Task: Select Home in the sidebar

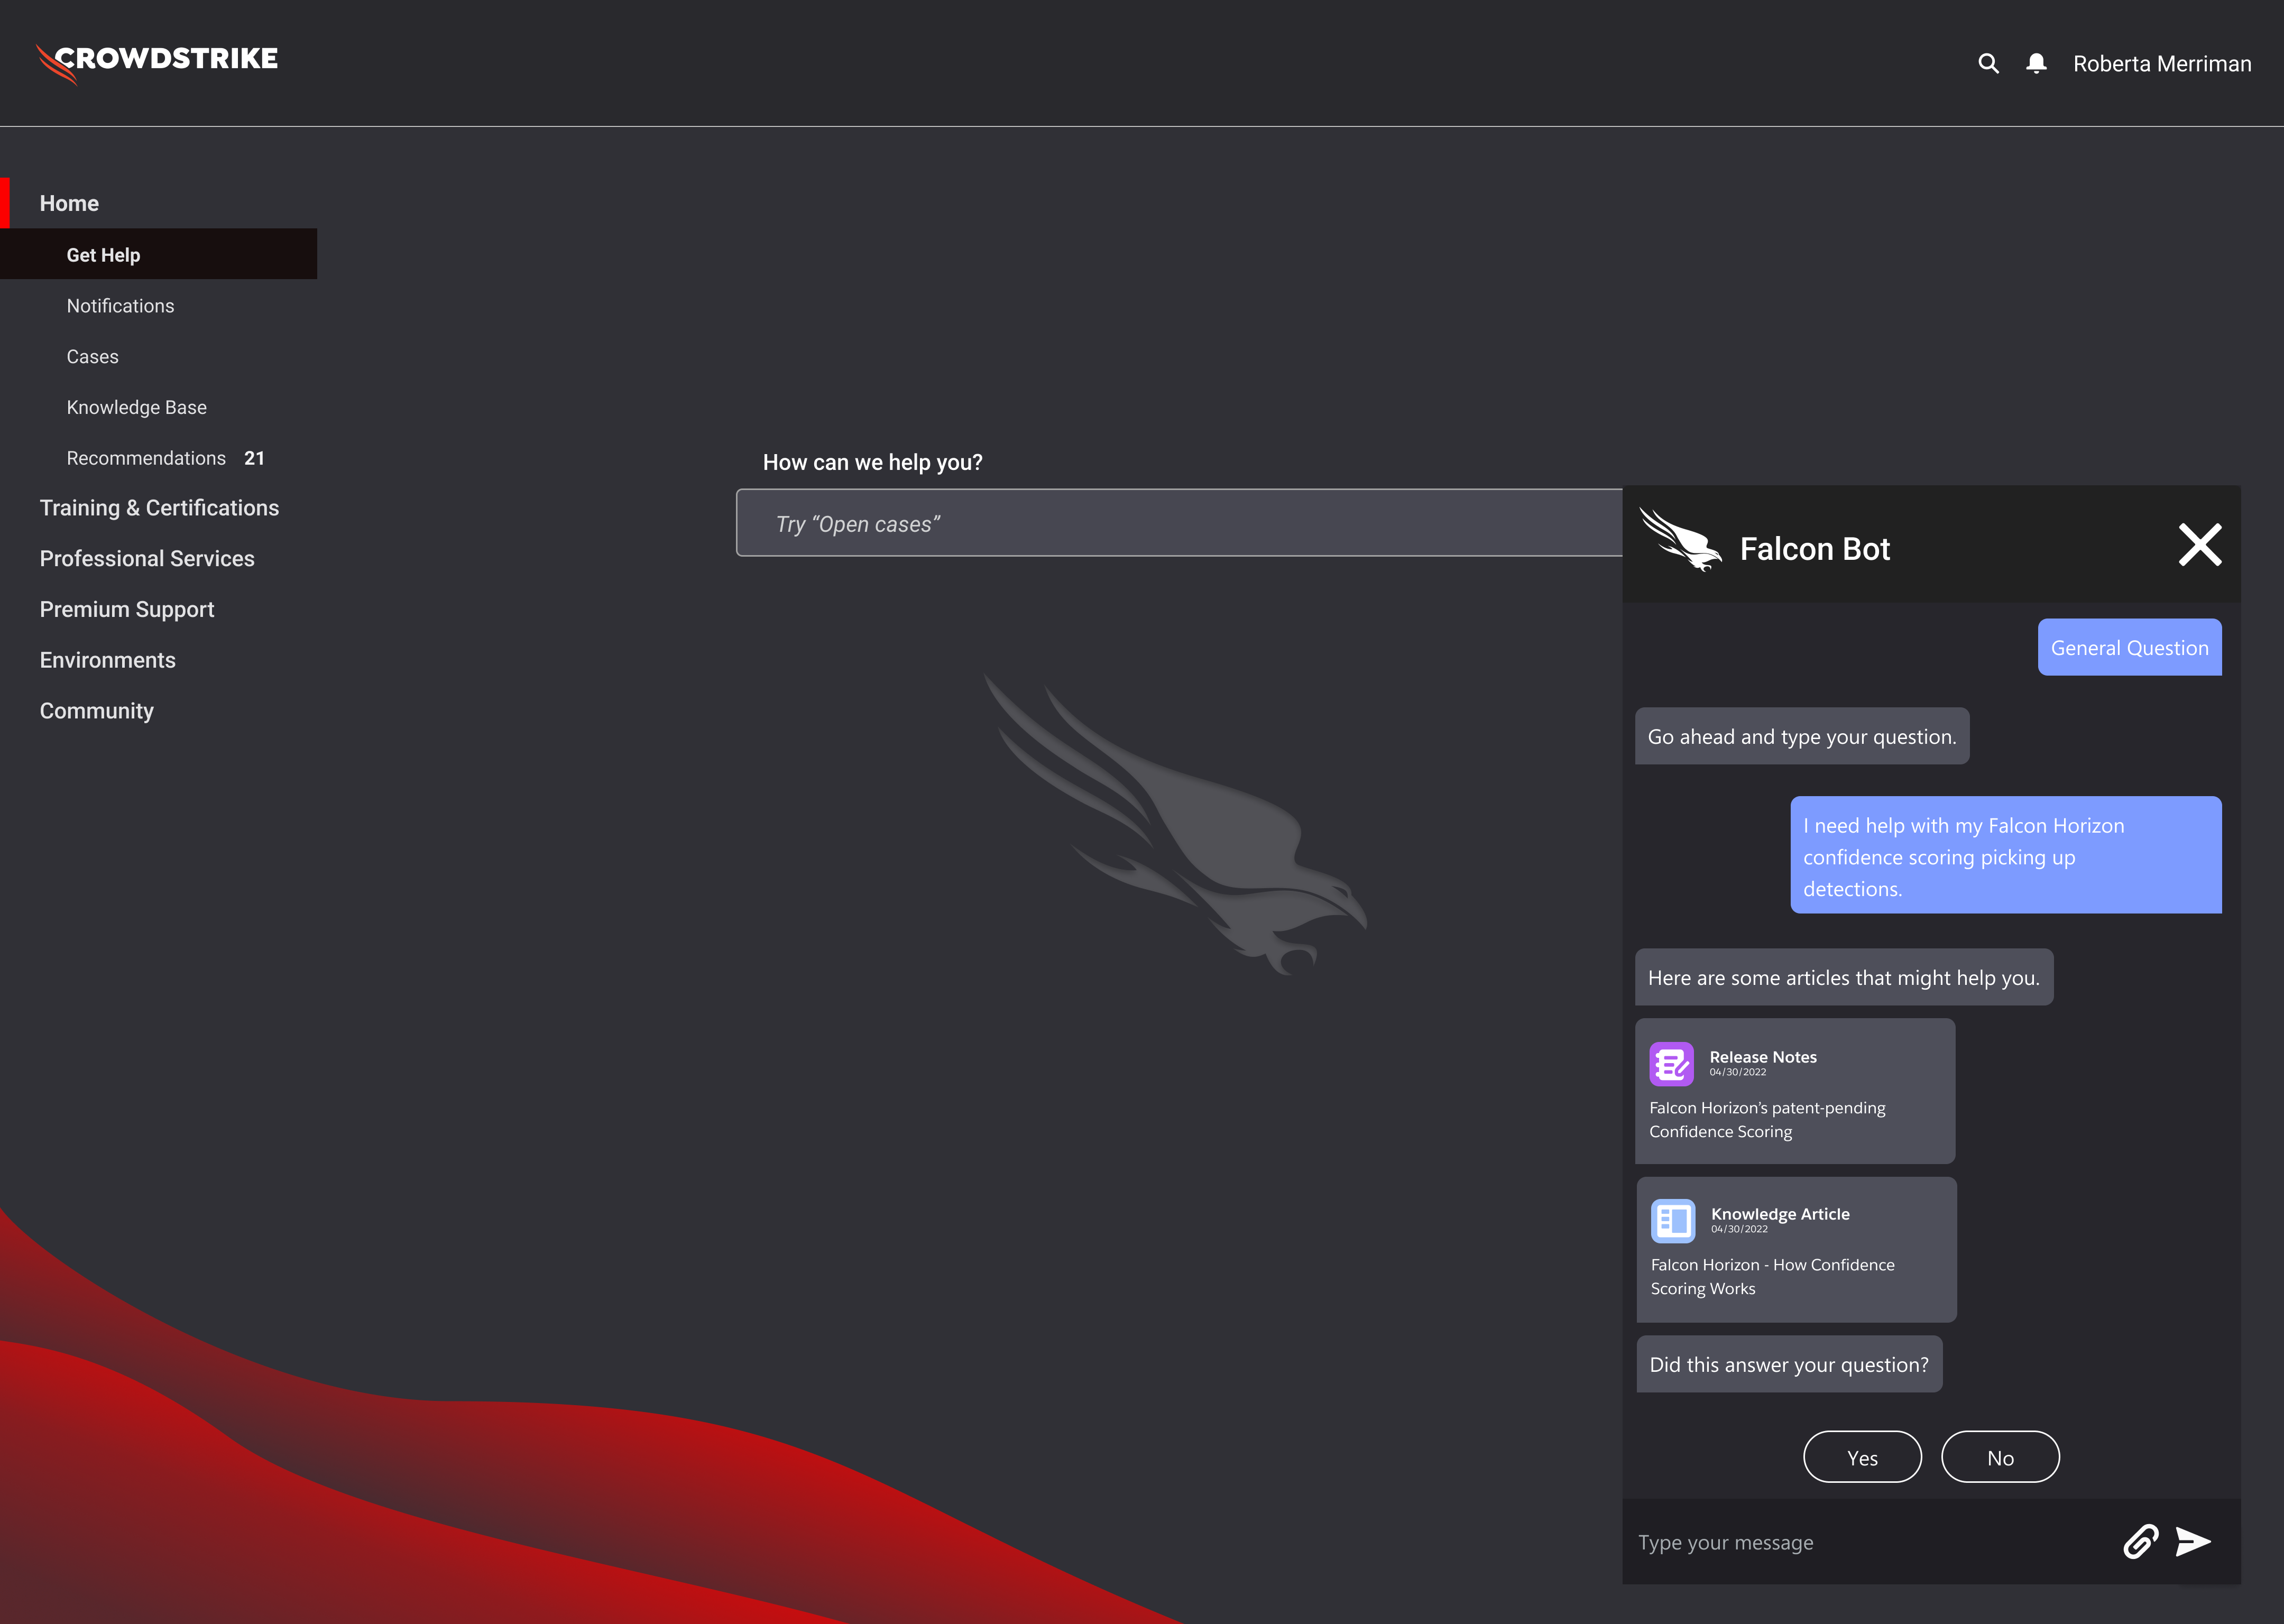Action: pos(69,203)
